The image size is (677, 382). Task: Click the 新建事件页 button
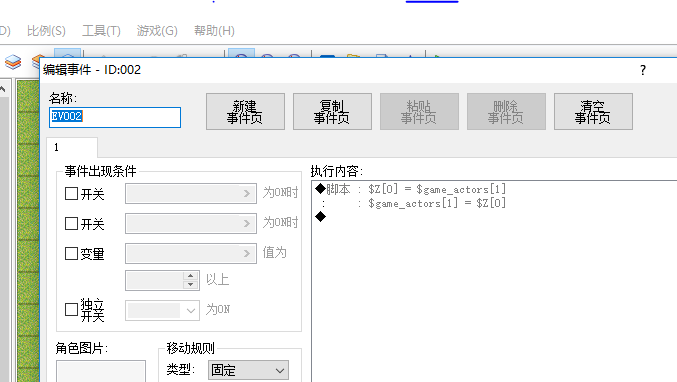pyautogui.click(x=245, y=111)
